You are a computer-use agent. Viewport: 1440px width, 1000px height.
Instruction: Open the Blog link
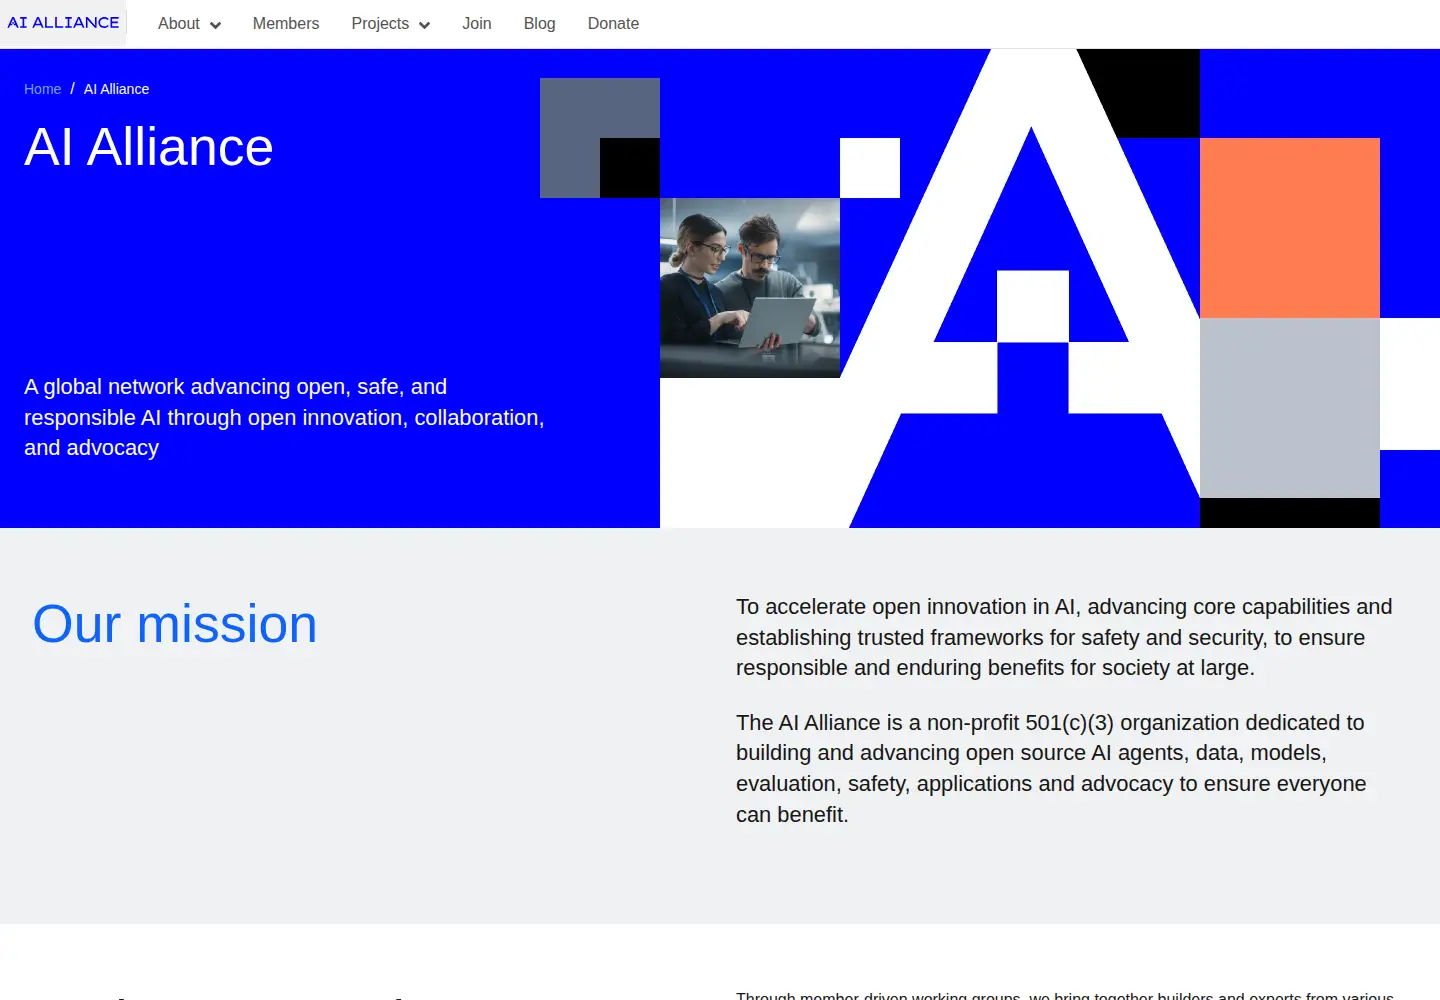540,23
